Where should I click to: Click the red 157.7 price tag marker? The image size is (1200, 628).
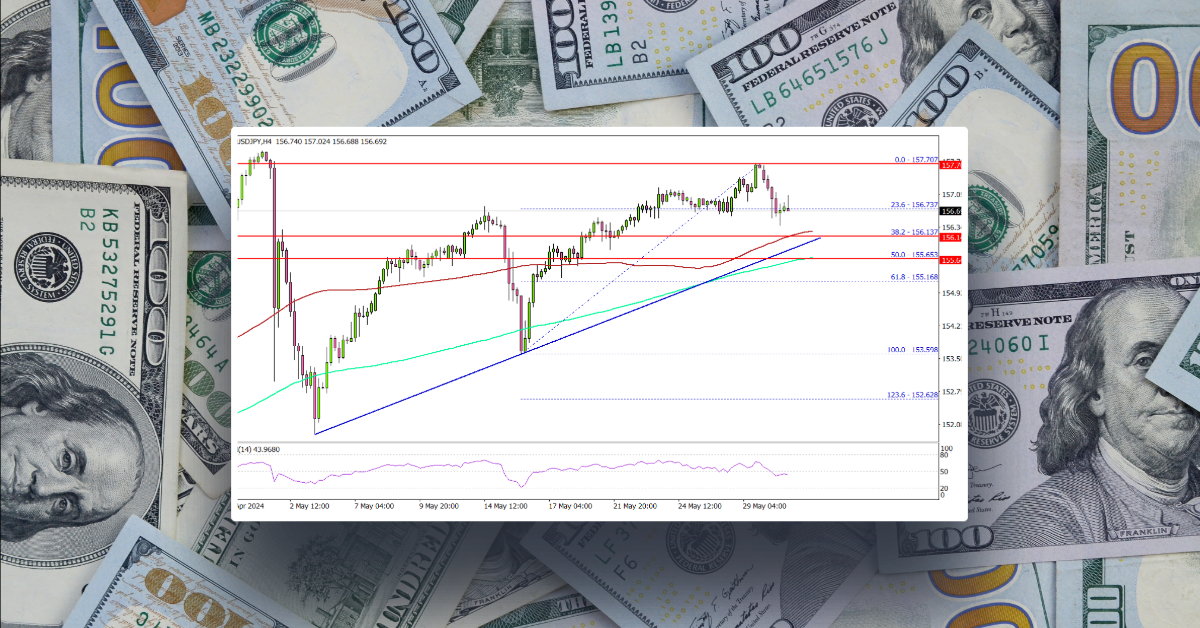951,166
